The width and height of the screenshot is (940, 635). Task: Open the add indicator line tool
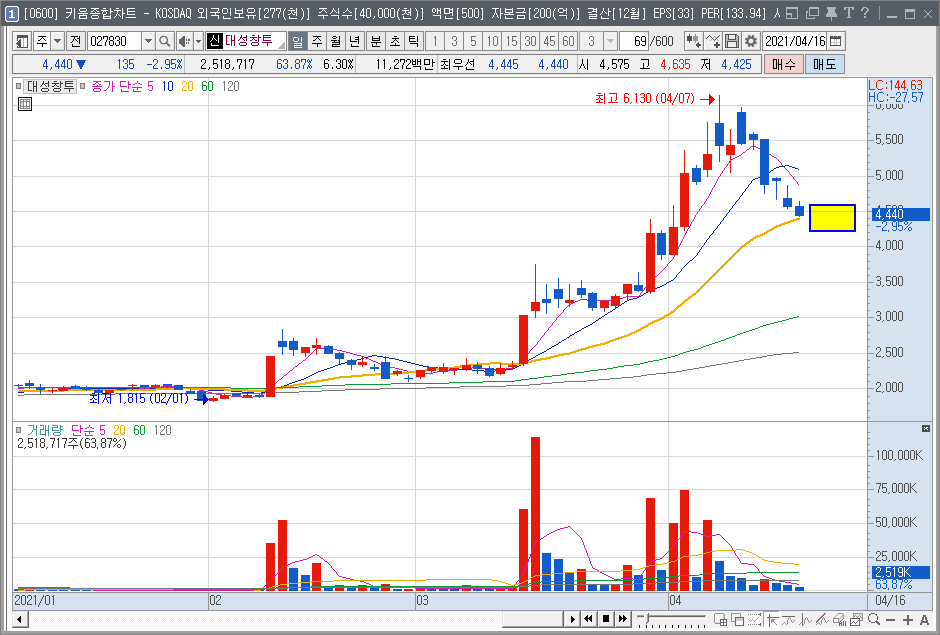click(x=713, y=41)
